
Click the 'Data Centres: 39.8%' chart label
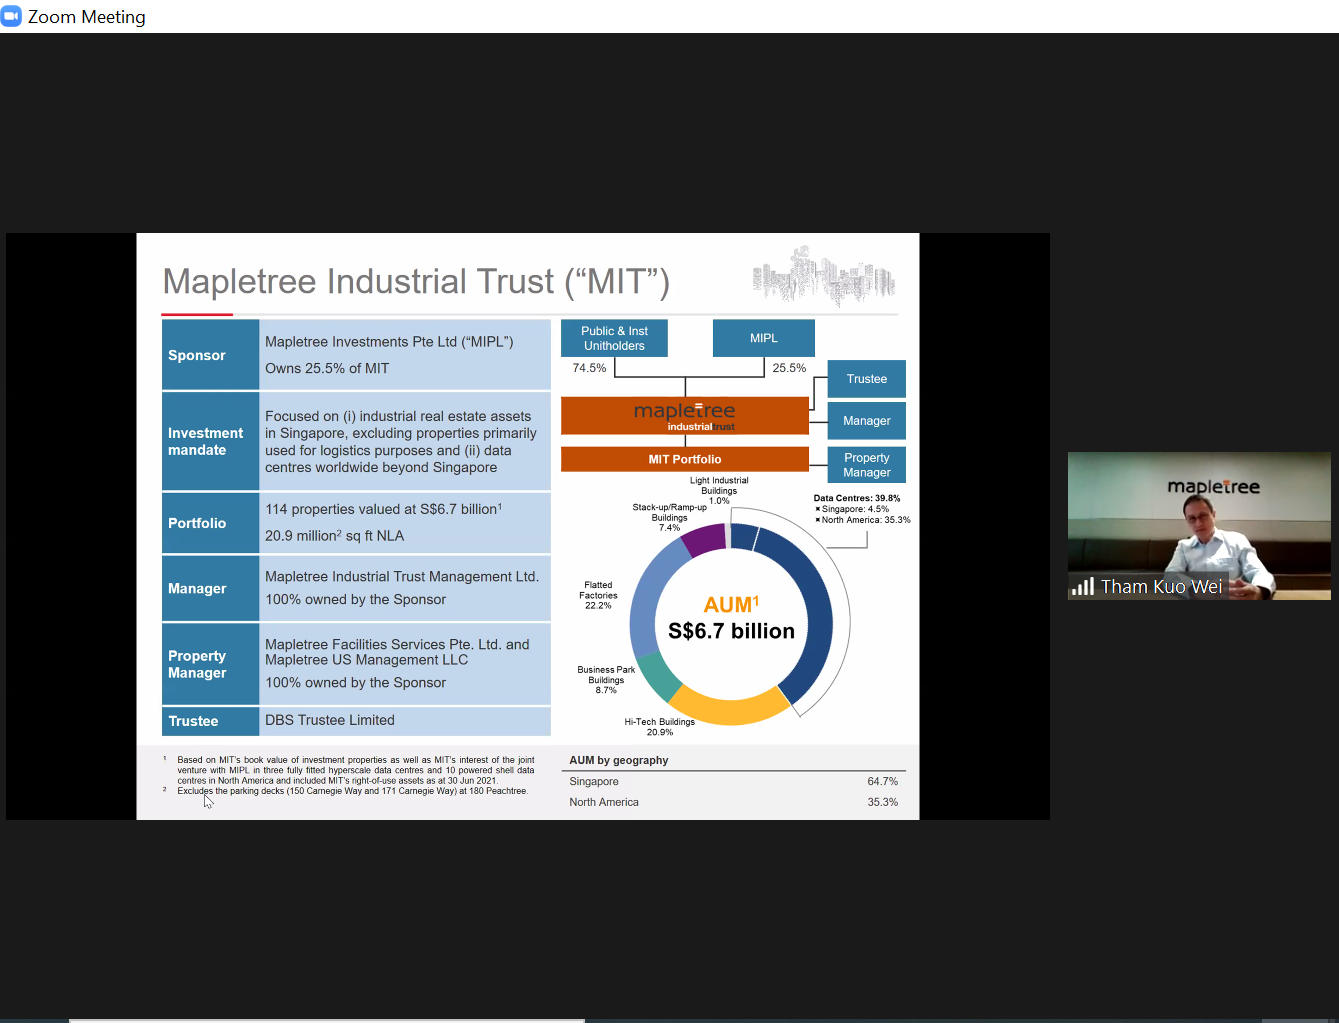(x=857, y=498)
